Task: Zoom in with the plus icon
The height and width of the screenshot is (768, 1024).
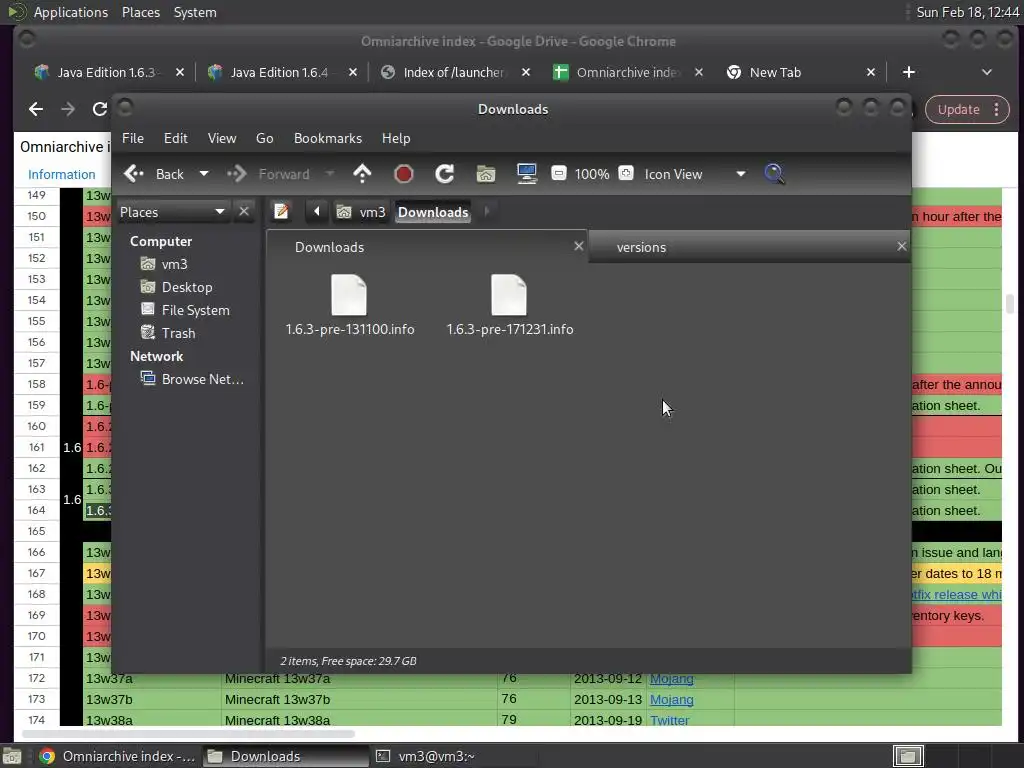Action: coord(626,173)
